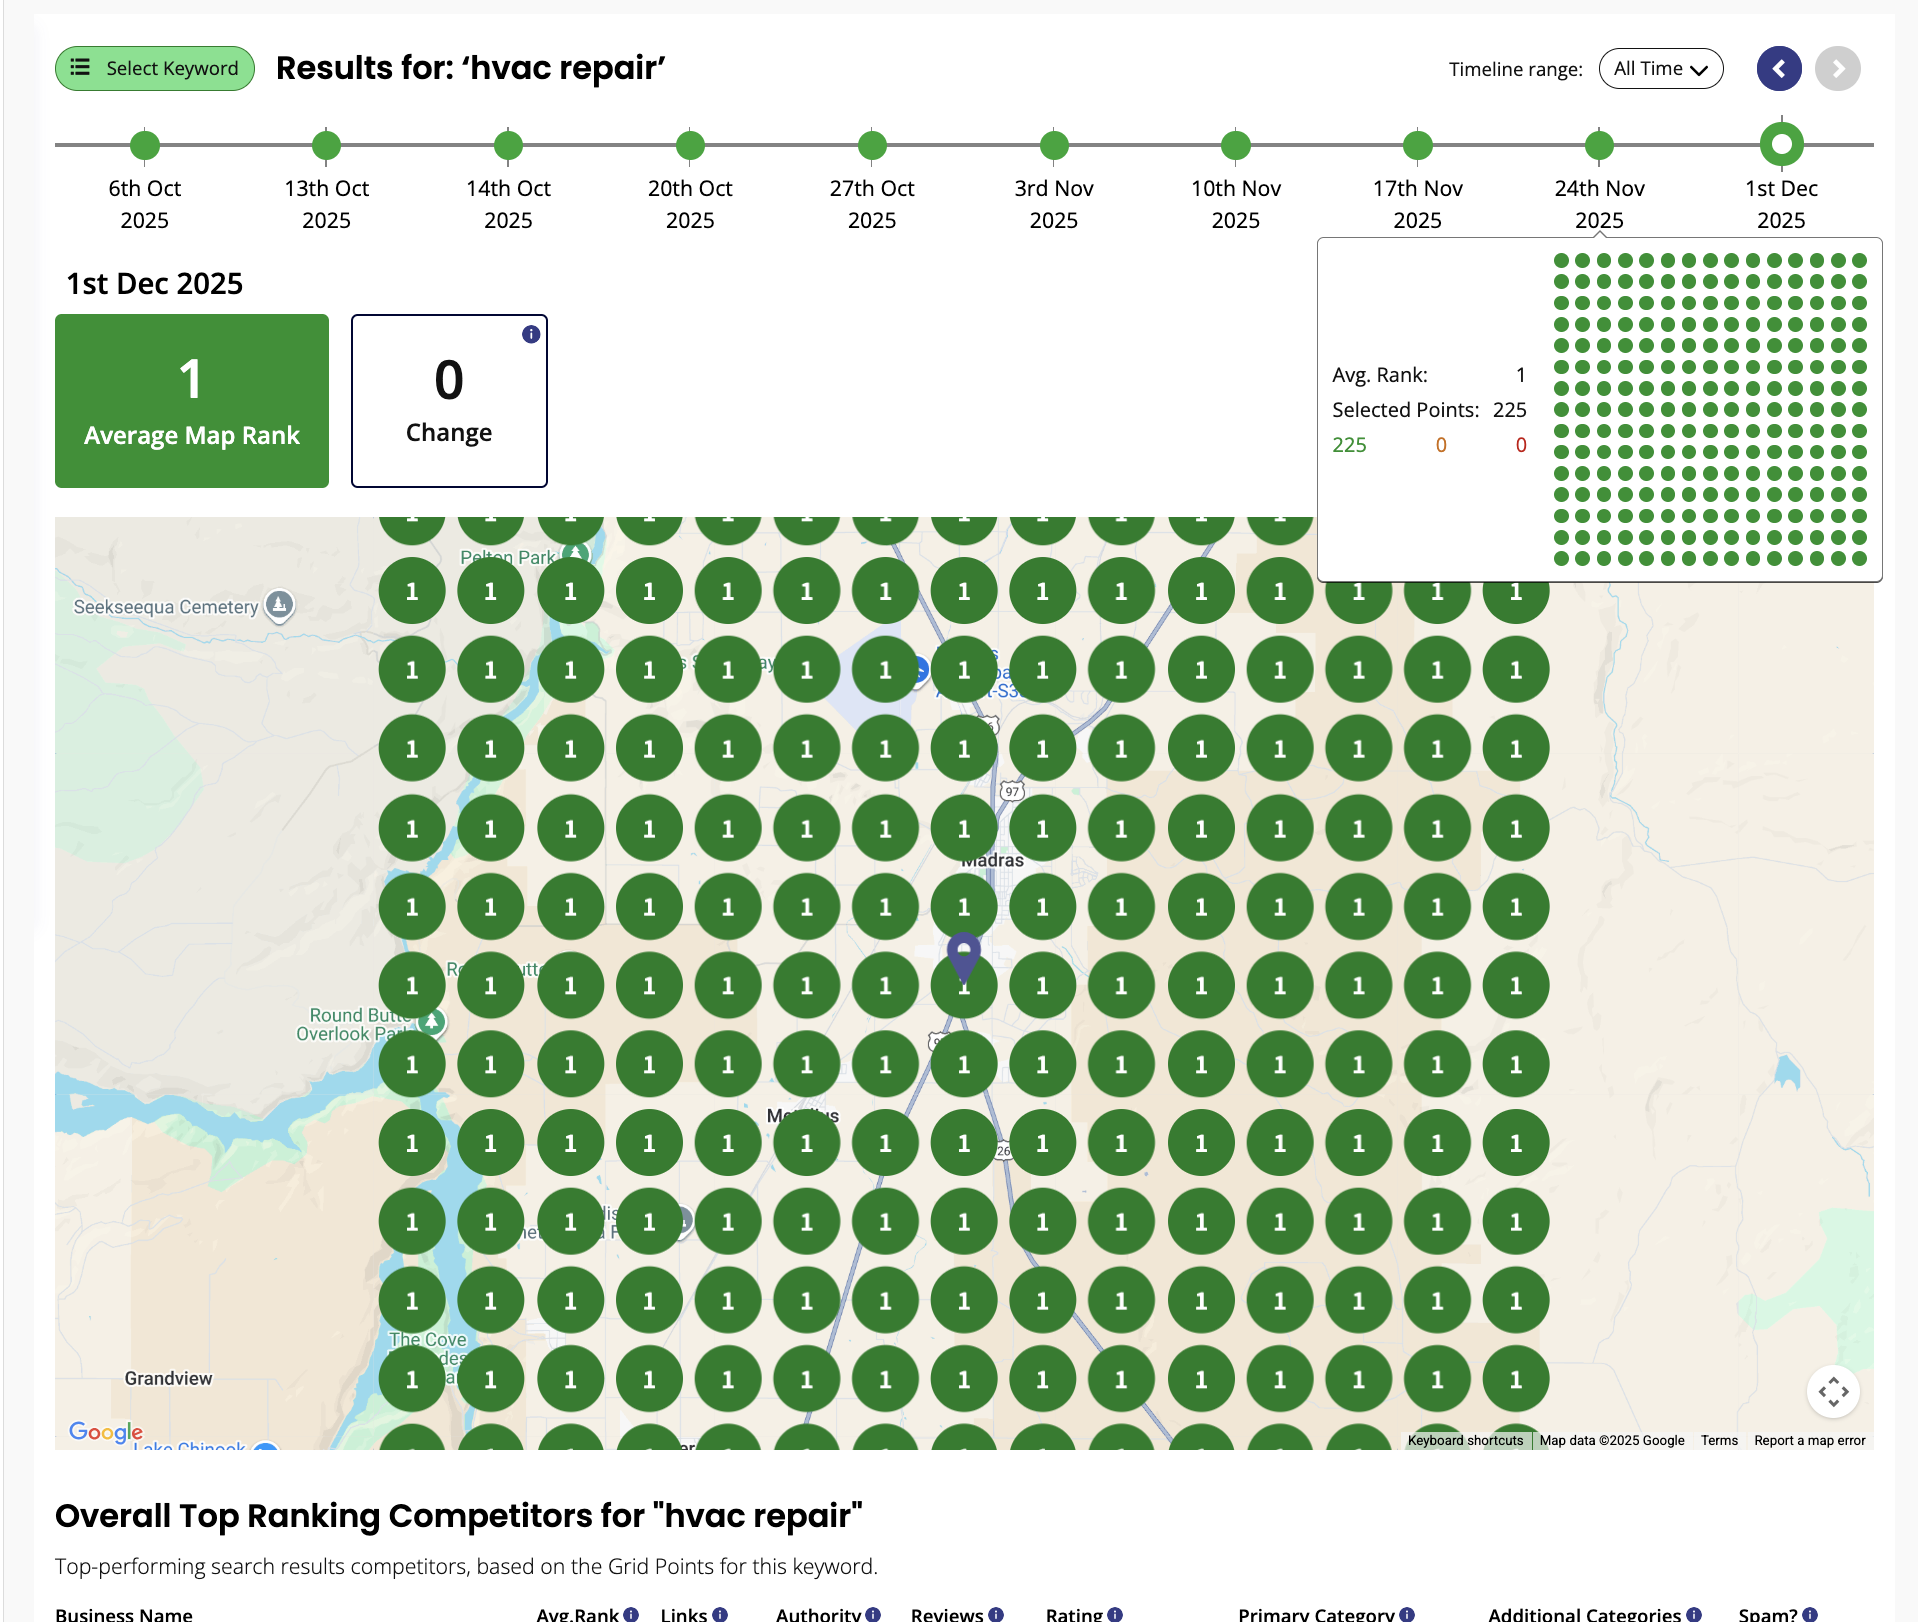Click the map camera controls icon
This screenshot has height=1622, width=1918.
(x=1833, y=1391)
